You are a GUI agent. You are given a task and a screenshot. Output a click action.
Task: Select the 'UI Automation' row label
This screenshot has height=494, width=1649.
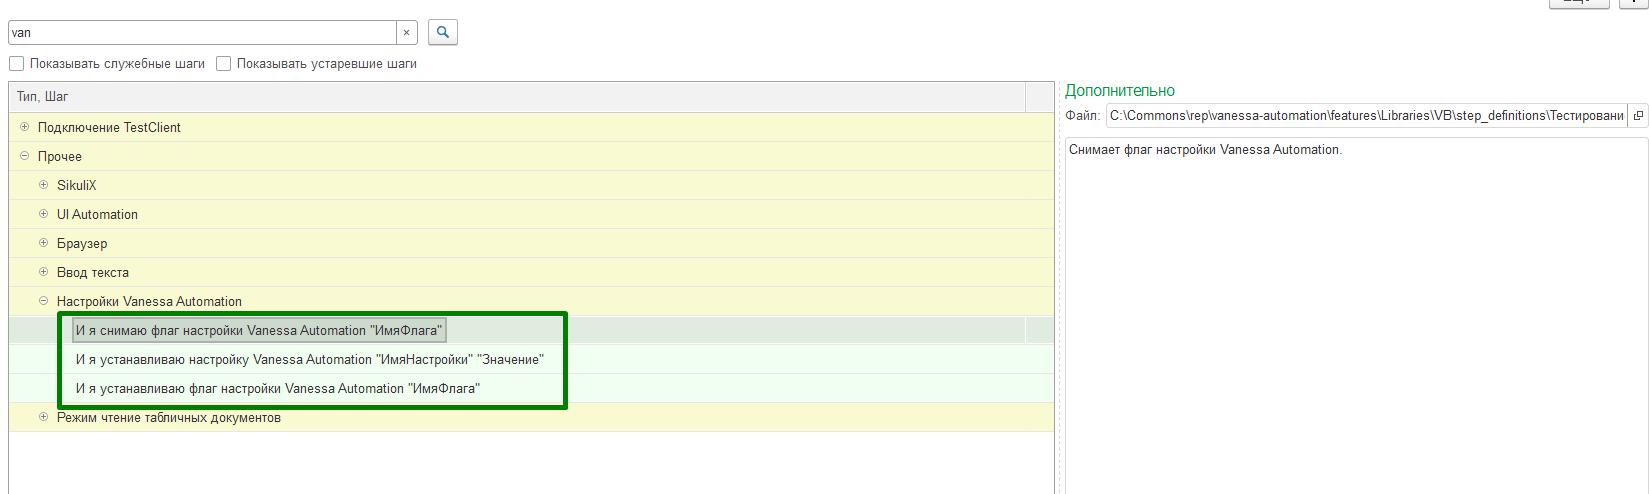(97, 215)
